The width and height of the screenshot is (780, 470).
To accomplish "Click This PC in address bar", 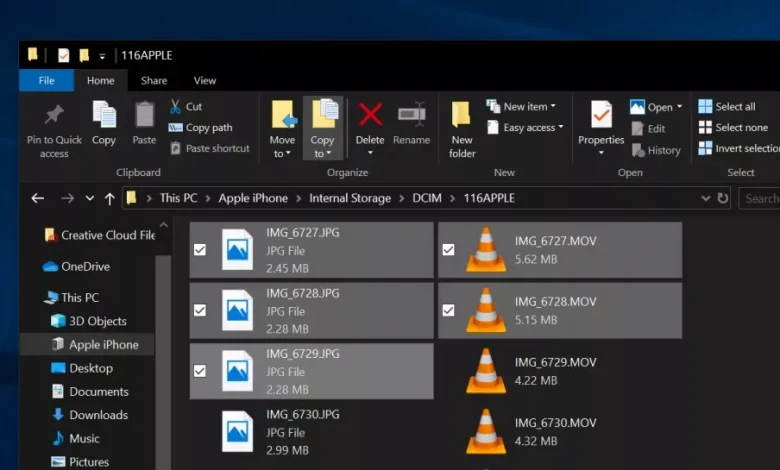I will (178, 198).
